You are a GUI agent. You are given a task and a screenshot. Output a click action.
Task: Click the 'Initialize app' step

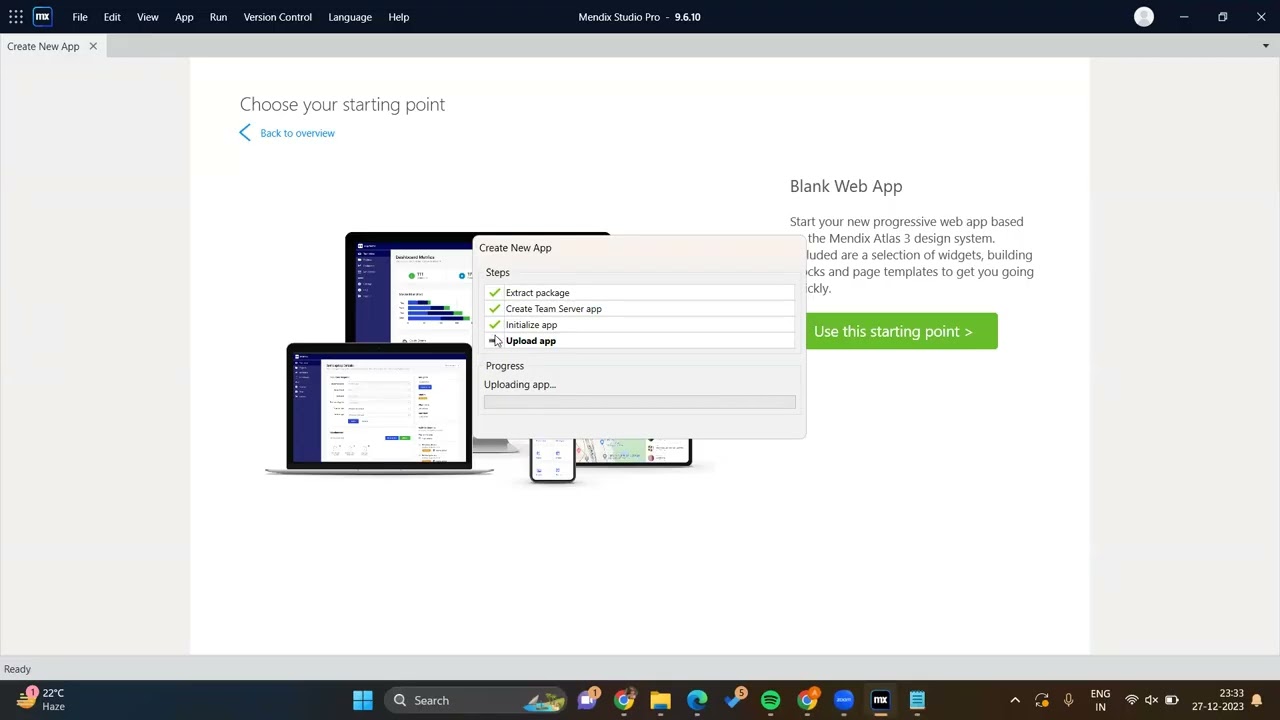(640, 325)
